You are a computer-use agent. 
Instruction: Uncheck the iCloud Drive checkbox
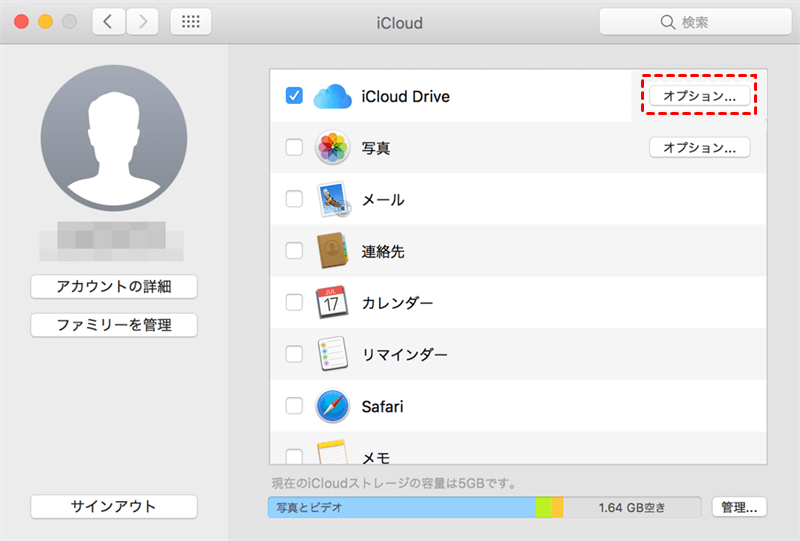pyautogui.click(x=294, y=96)
